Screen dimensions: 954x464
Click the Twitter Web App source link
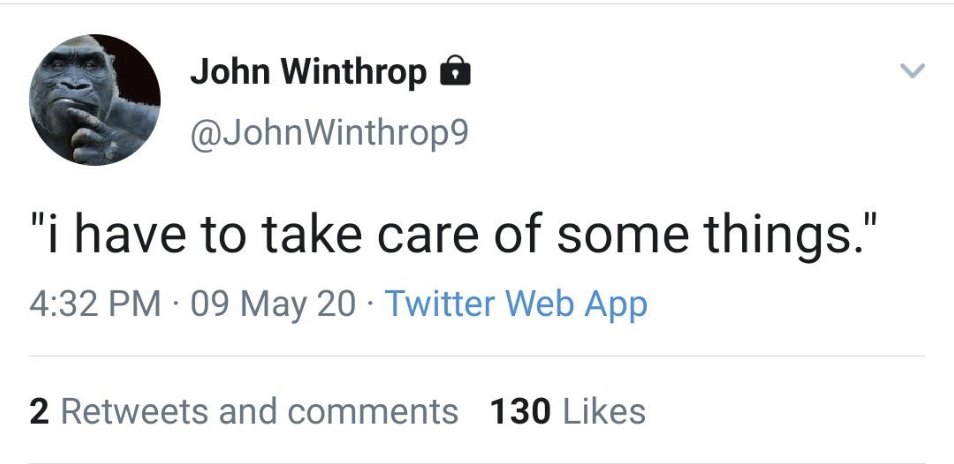pyautogui.click(x=516, y=303)
